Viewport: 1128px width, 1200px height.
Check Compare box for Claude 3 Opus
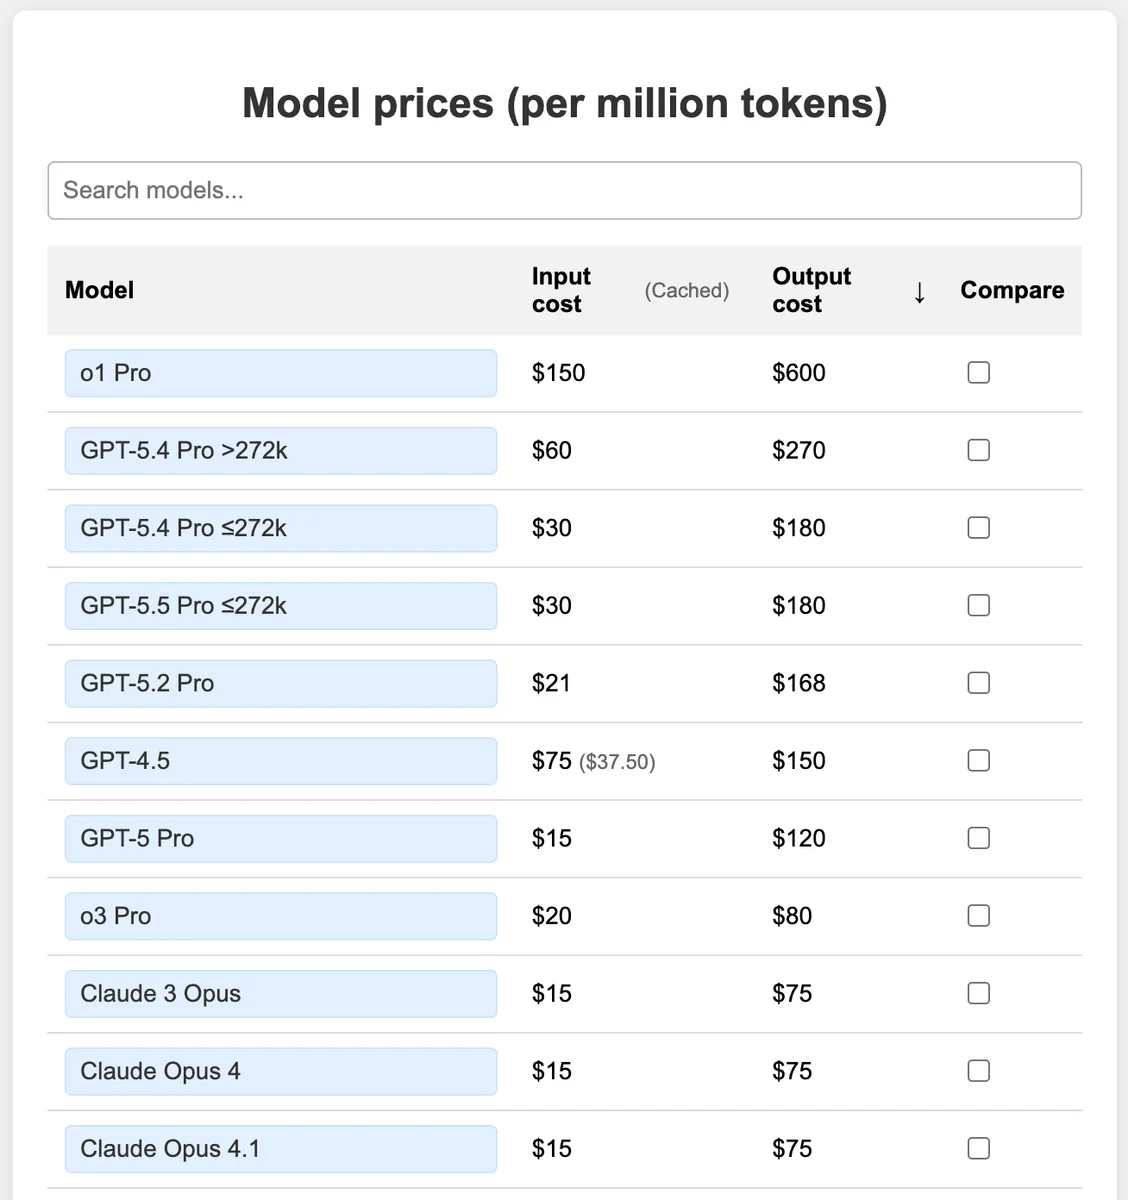coord(979,993)
